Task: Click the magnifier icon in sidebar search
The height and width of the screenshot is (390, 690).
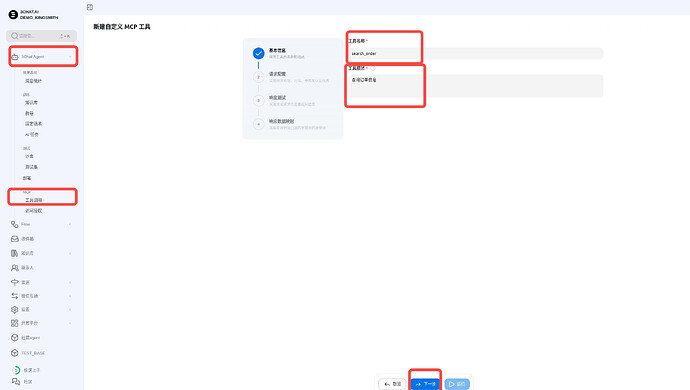Action: click(15, 36)
